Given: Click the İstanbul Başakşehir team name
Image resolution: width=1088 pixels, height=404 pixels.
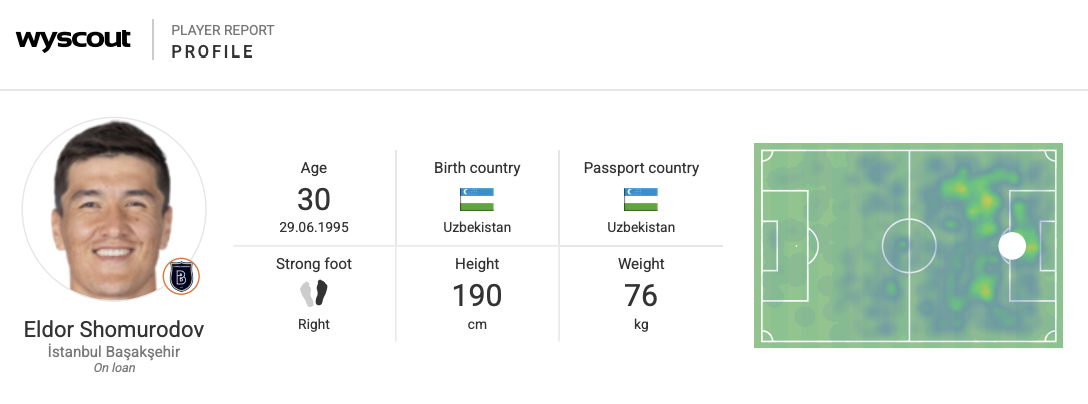Looking at the screenshot, I should (x=114, y=352).
